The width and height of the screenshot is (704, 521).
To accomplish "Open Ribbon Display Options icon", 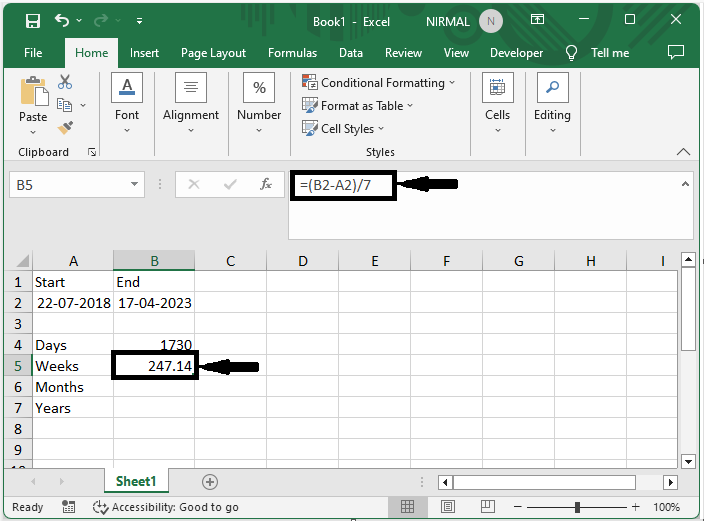I will (537, 19).
